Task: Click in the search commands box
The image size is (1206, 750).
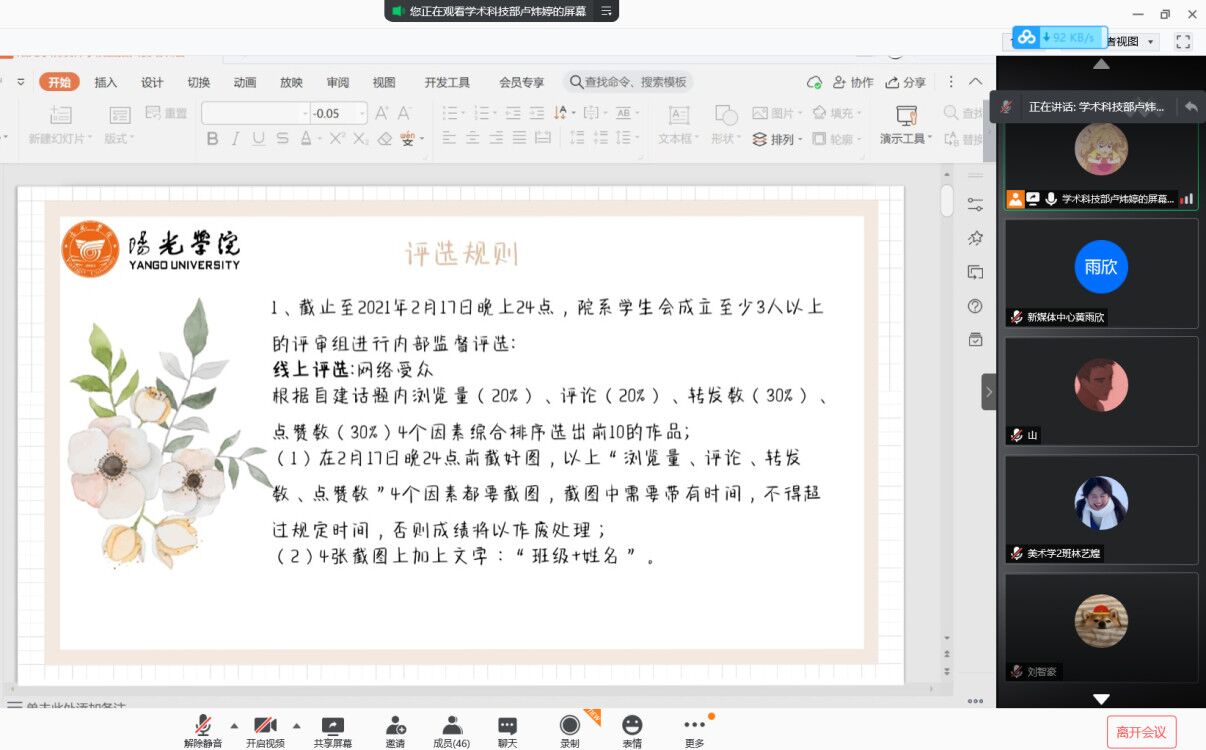Action: pos(630,82)
